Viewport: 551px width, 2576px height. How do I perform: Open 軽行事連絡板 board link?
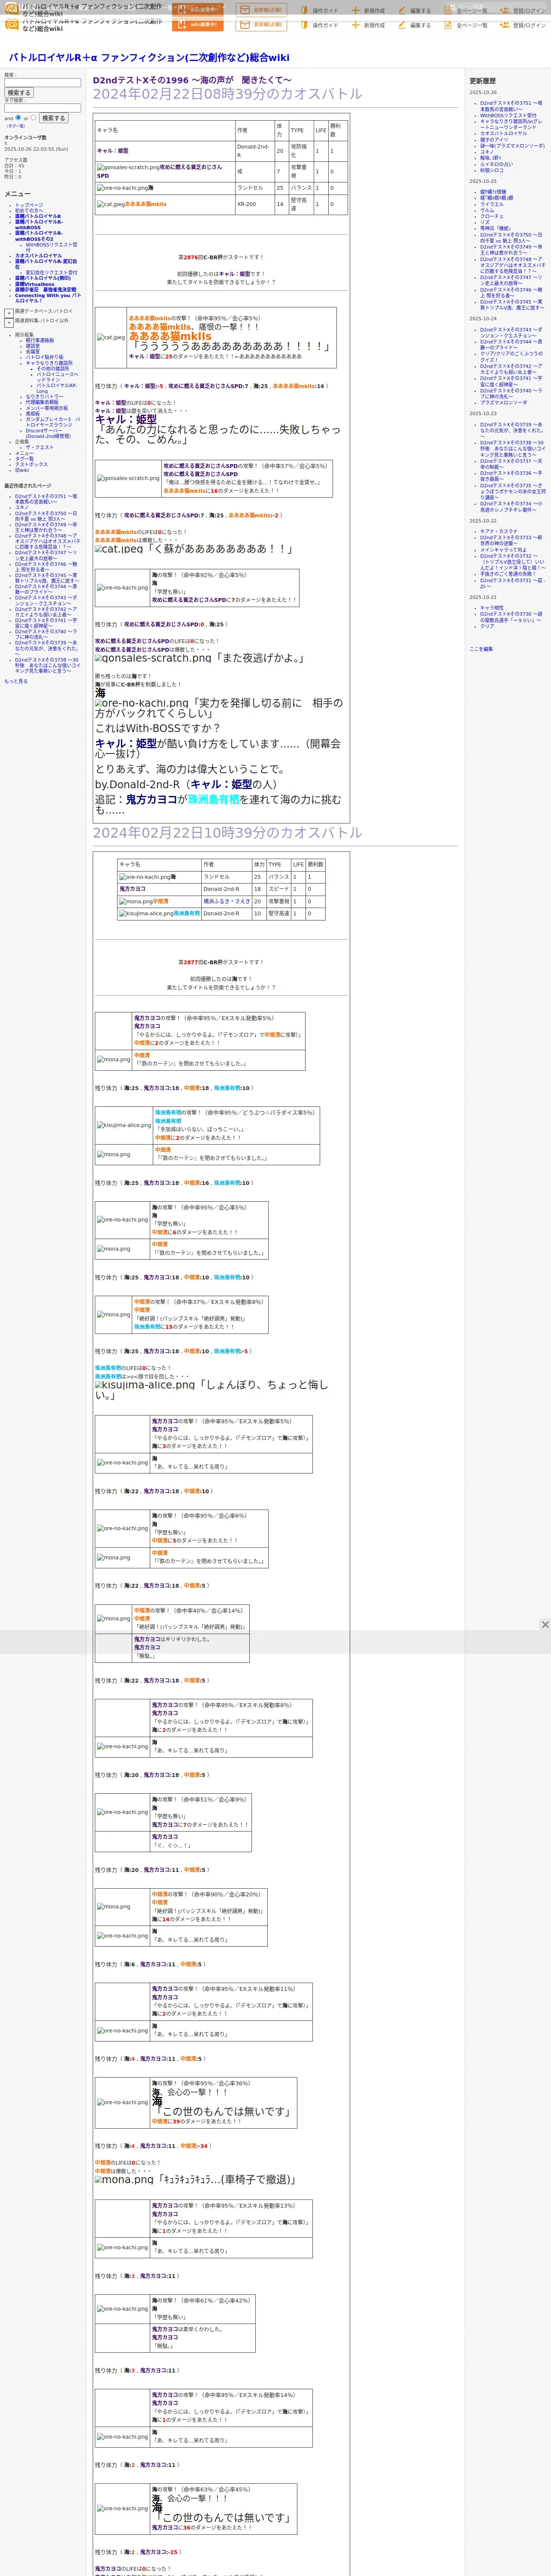[x=40, y=340]
